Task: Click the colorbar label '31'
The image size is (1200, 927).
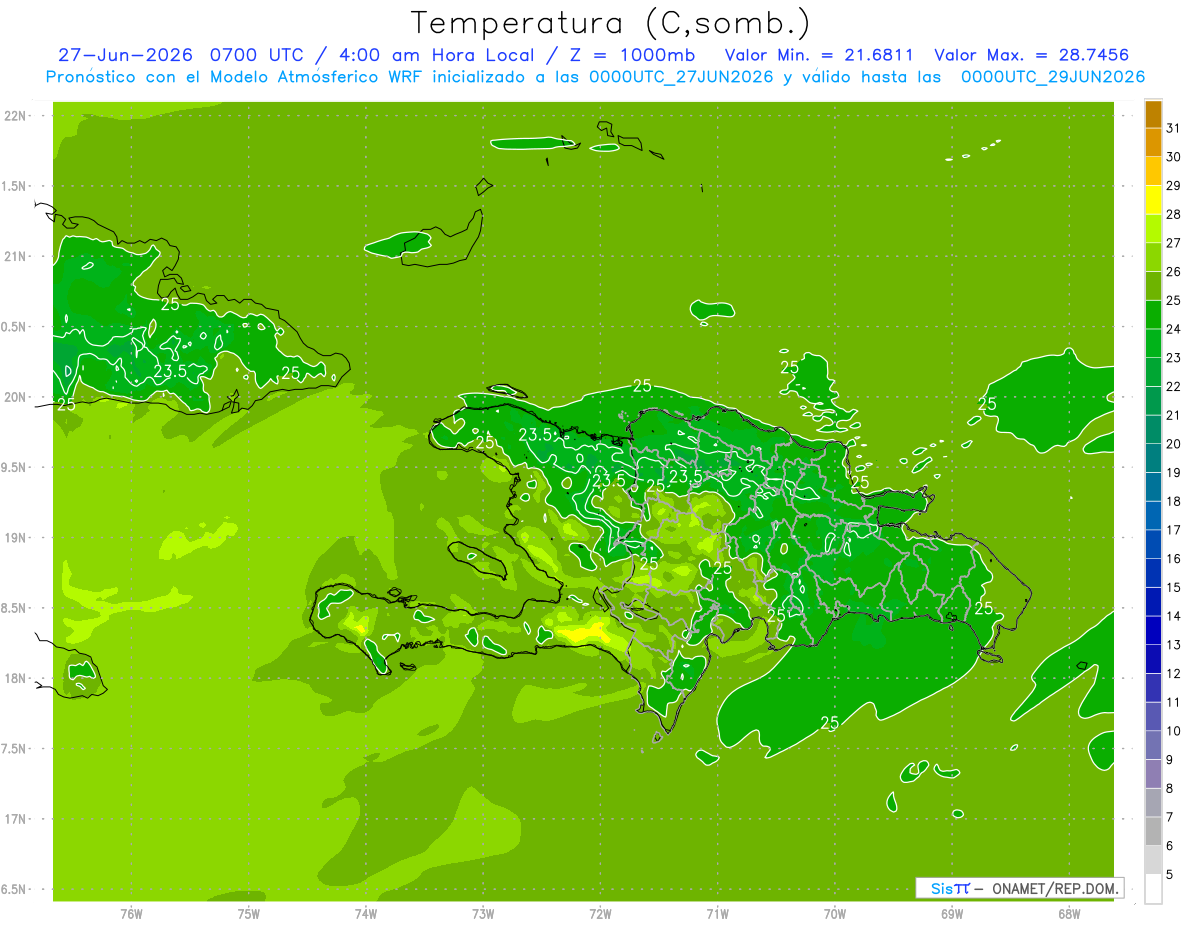Action: (x=1174, y=128)
